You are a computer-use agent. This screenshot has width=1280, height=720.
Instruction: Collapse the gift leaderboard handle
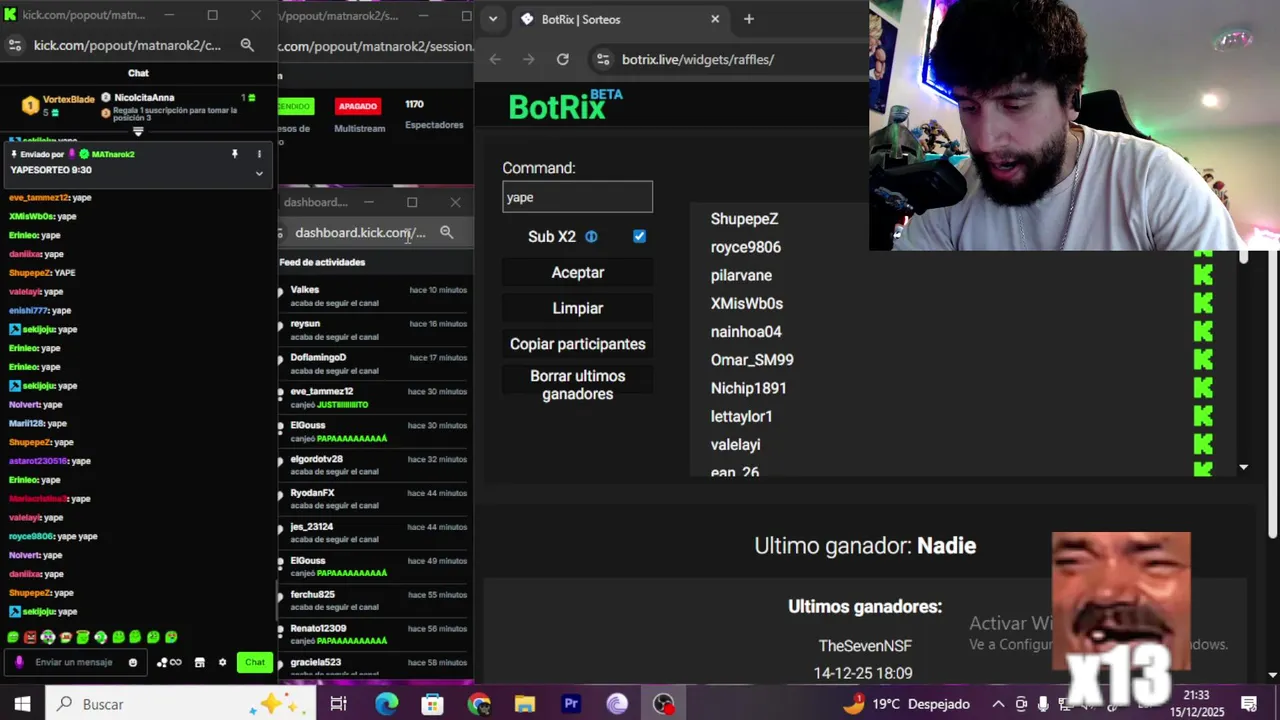(138, 131)
